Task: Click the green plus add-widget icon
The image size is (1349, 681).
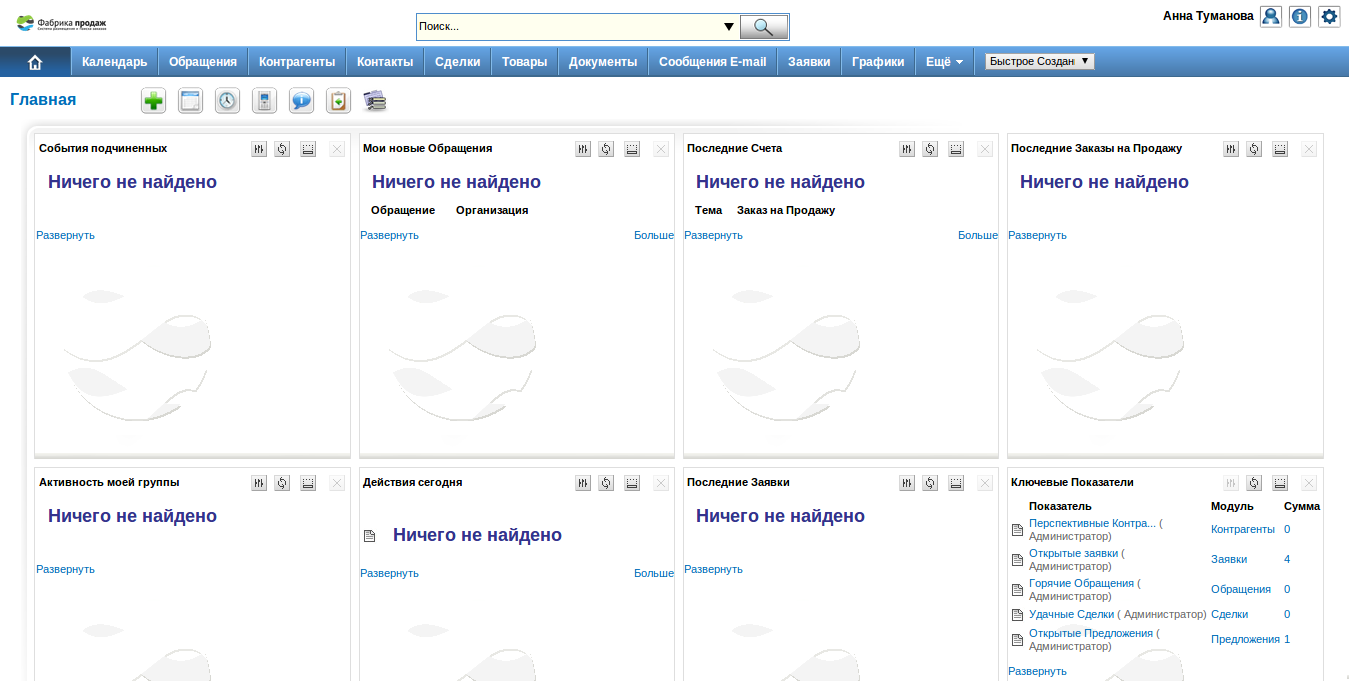Action: point(154,101)
